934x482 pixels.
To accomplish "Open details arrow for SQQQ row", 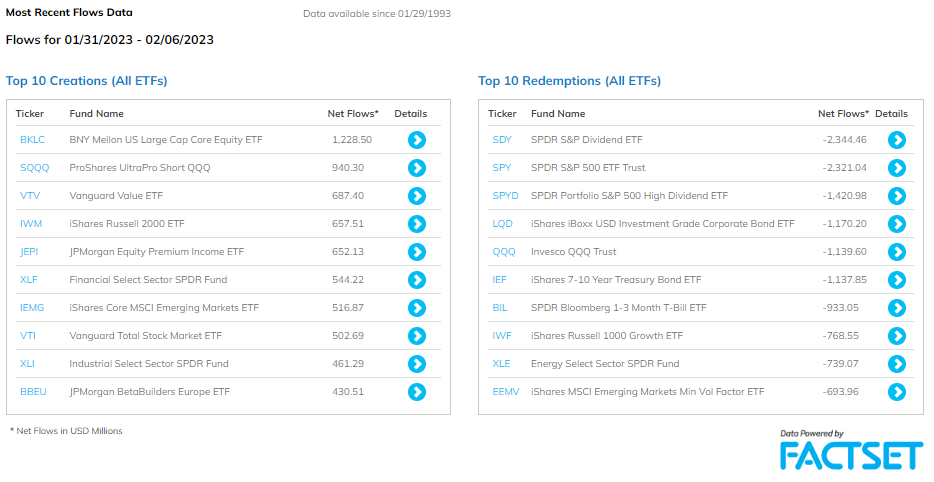I will [x=417, y=168].
